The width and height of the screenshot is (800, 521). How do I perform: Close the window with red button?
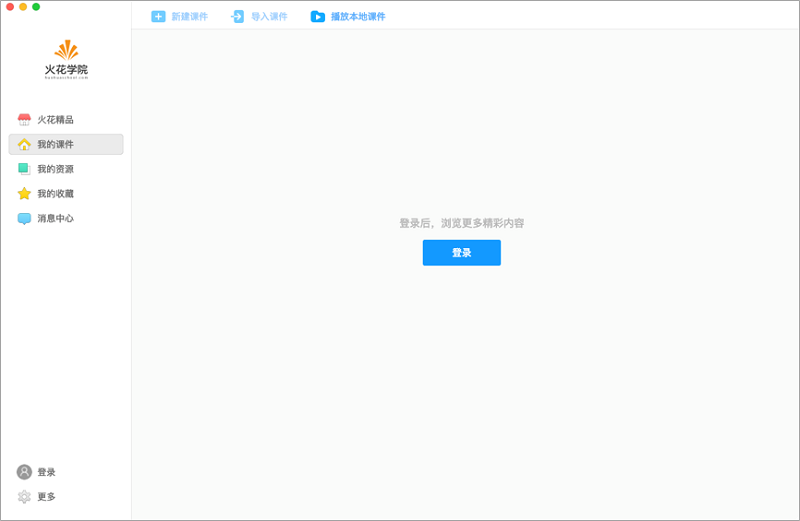click(10, 7)
